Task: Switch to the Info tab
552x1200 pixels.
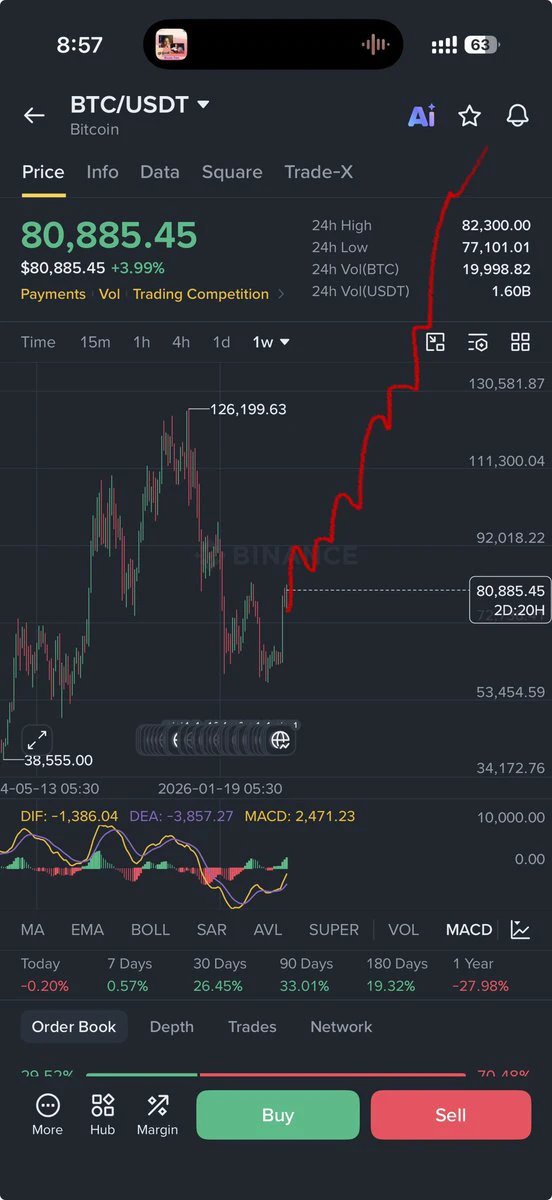Action: coord(102,172)
